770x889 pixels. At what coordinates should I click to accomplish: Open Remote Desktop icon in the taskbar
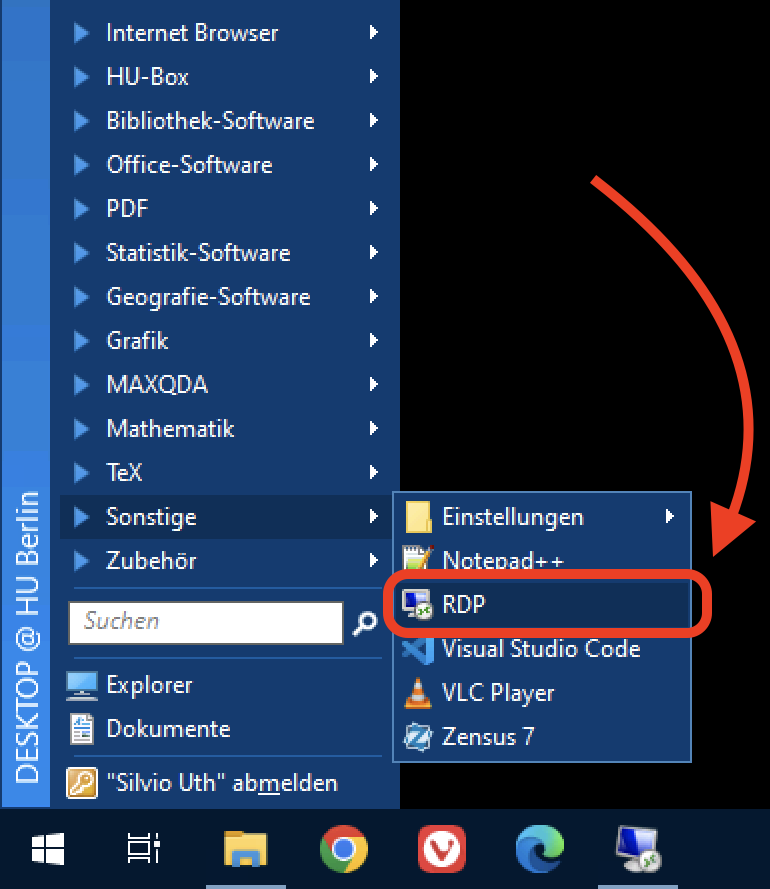pos(638,849)
